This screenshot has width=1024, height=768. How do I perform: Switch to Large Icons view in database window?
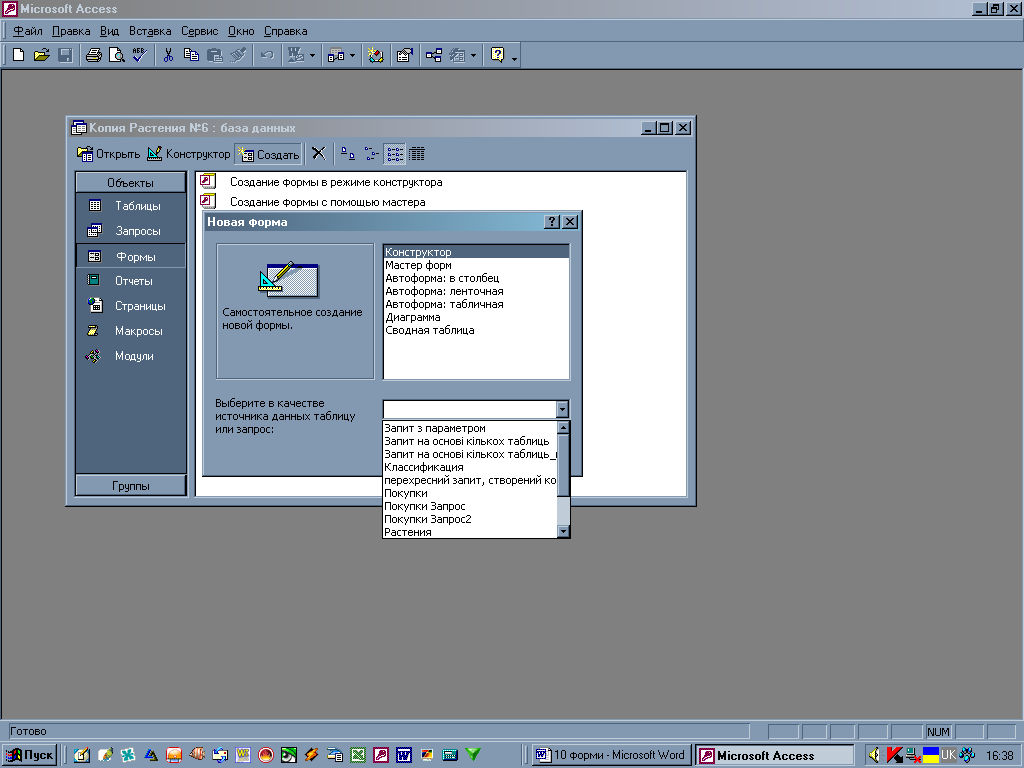[348, 154]
